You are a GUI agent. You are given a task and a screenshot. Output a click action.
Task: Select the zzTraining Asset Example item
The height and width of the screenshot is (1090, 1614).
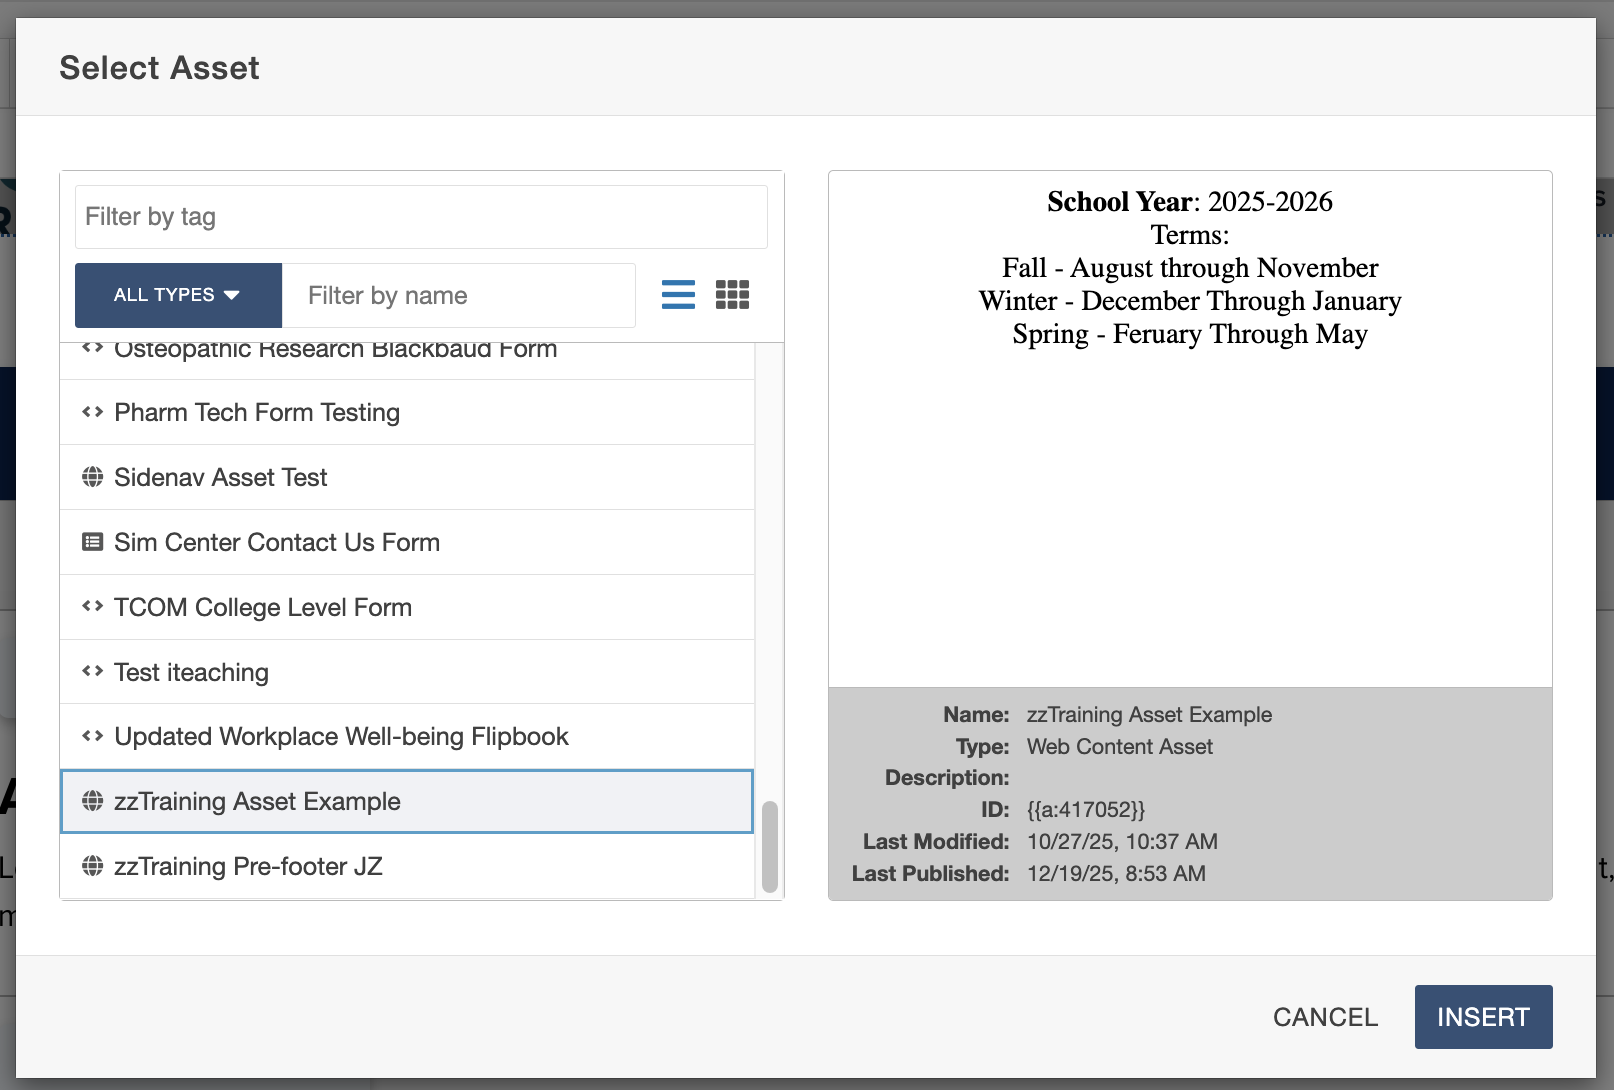(x=257, y=802)
